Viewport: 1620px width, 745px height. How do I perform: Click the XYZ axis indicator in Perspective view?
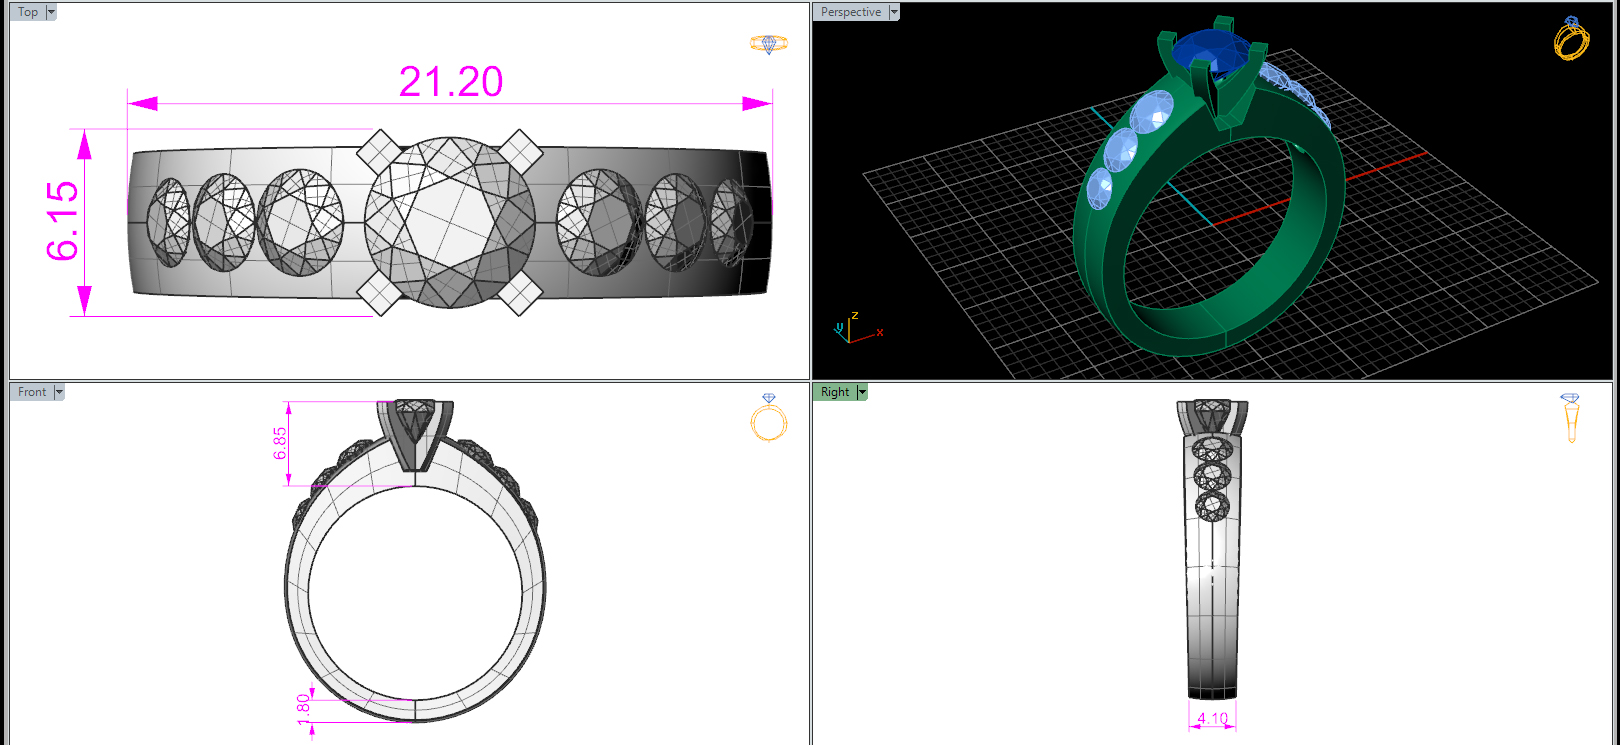pos(857,329)
